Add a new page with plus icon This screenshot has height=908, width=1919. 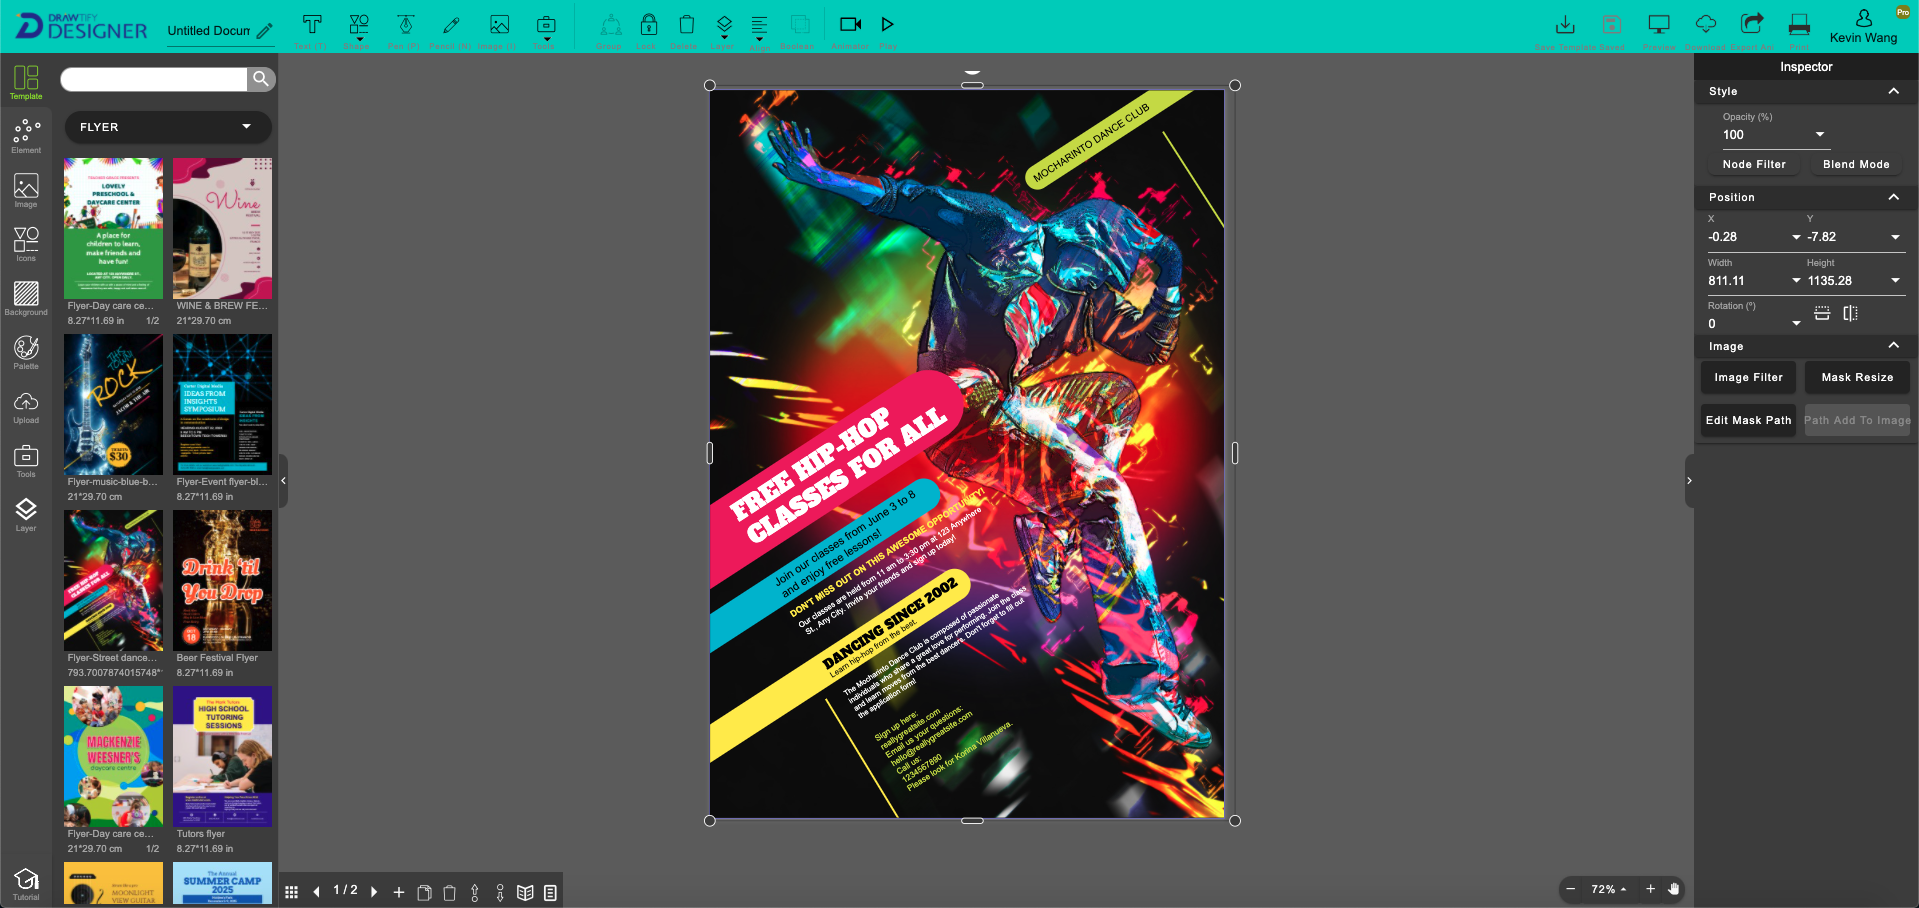coord(398,892)
